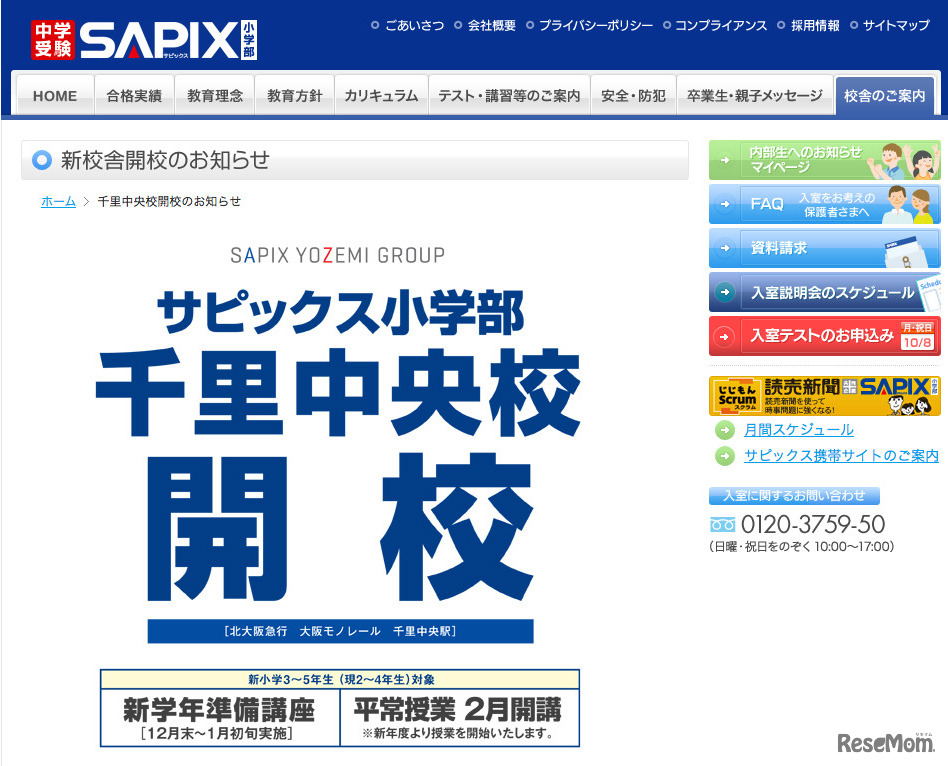
Task: Open 内部生へのお知らせ マイページ banner
Action: [825, 160]
